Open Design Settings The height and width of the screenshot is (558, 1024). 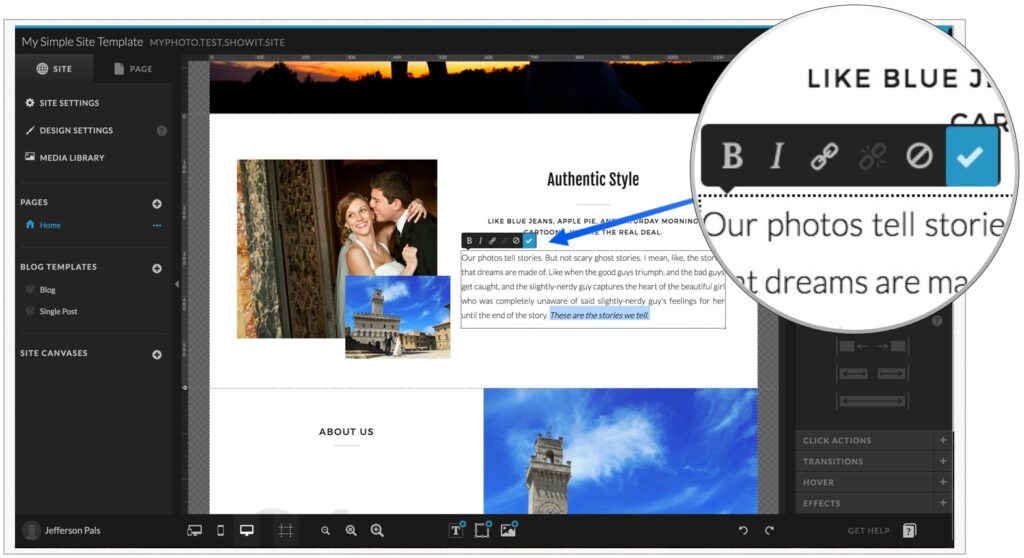click(x=69, y=130)
